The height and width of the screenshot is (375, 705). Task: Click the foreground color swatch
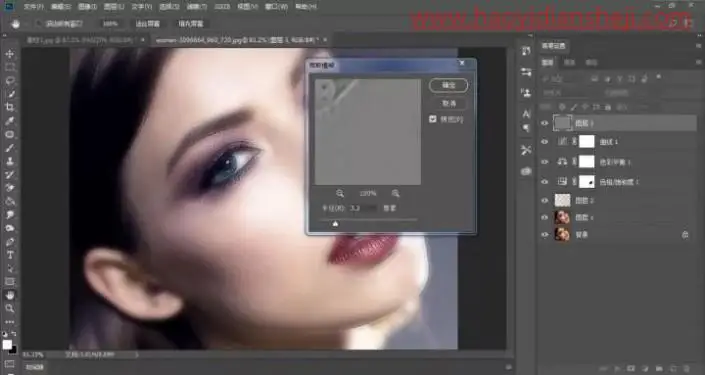coord(7,344)
